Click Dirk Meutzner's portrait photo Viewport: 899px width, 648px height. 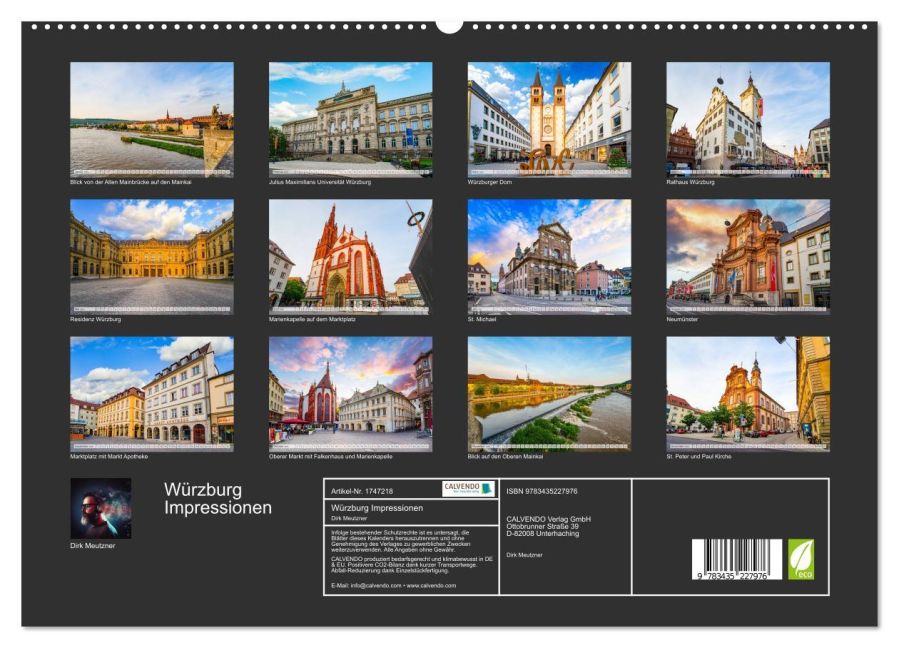click(100, 508)
